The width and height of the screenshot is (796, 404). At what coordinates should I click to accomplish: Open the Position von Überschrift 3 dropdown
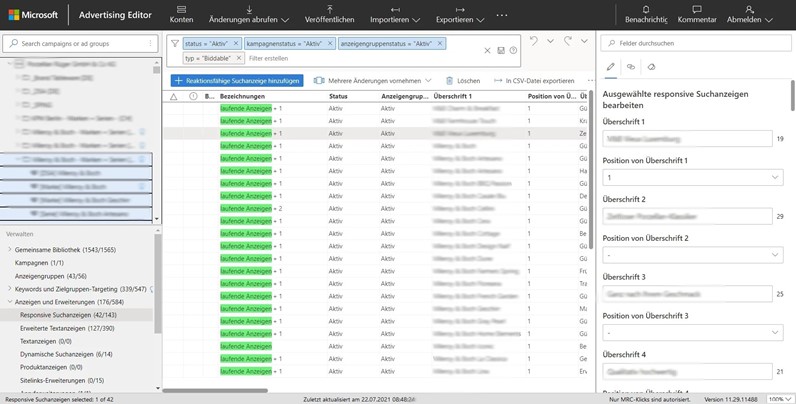coord(692,332)
